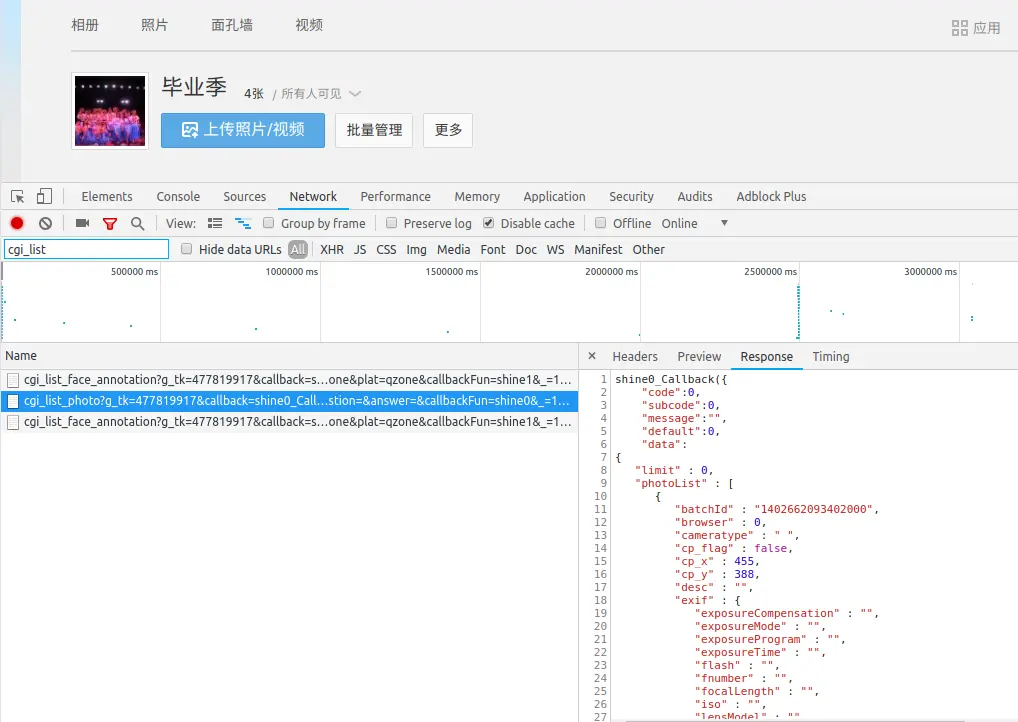
Task: Filter requests by Img
Action: (416, 249)
